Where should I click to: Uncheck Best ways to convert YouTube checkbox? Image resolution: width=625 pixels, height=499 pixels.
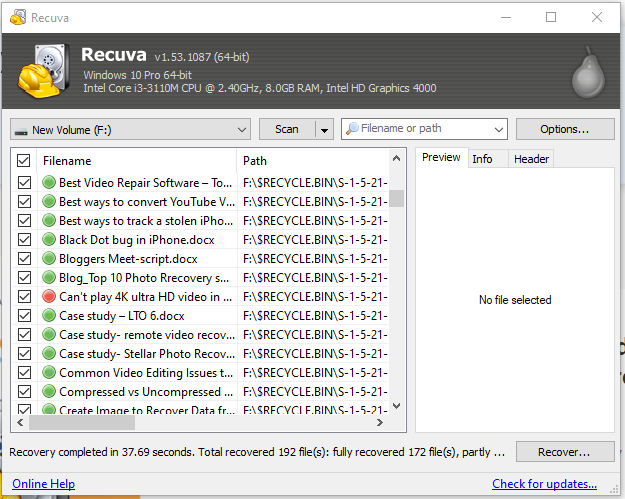(x=24, y=201)
